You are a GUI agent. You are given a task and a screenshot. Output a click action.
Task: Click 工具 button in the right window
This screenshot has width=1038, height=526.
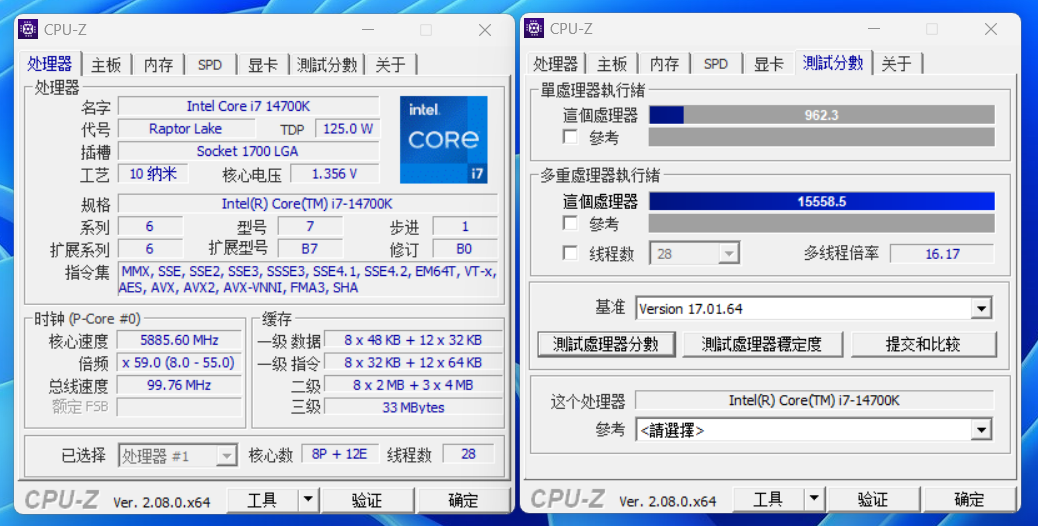(x=769, y=499)
